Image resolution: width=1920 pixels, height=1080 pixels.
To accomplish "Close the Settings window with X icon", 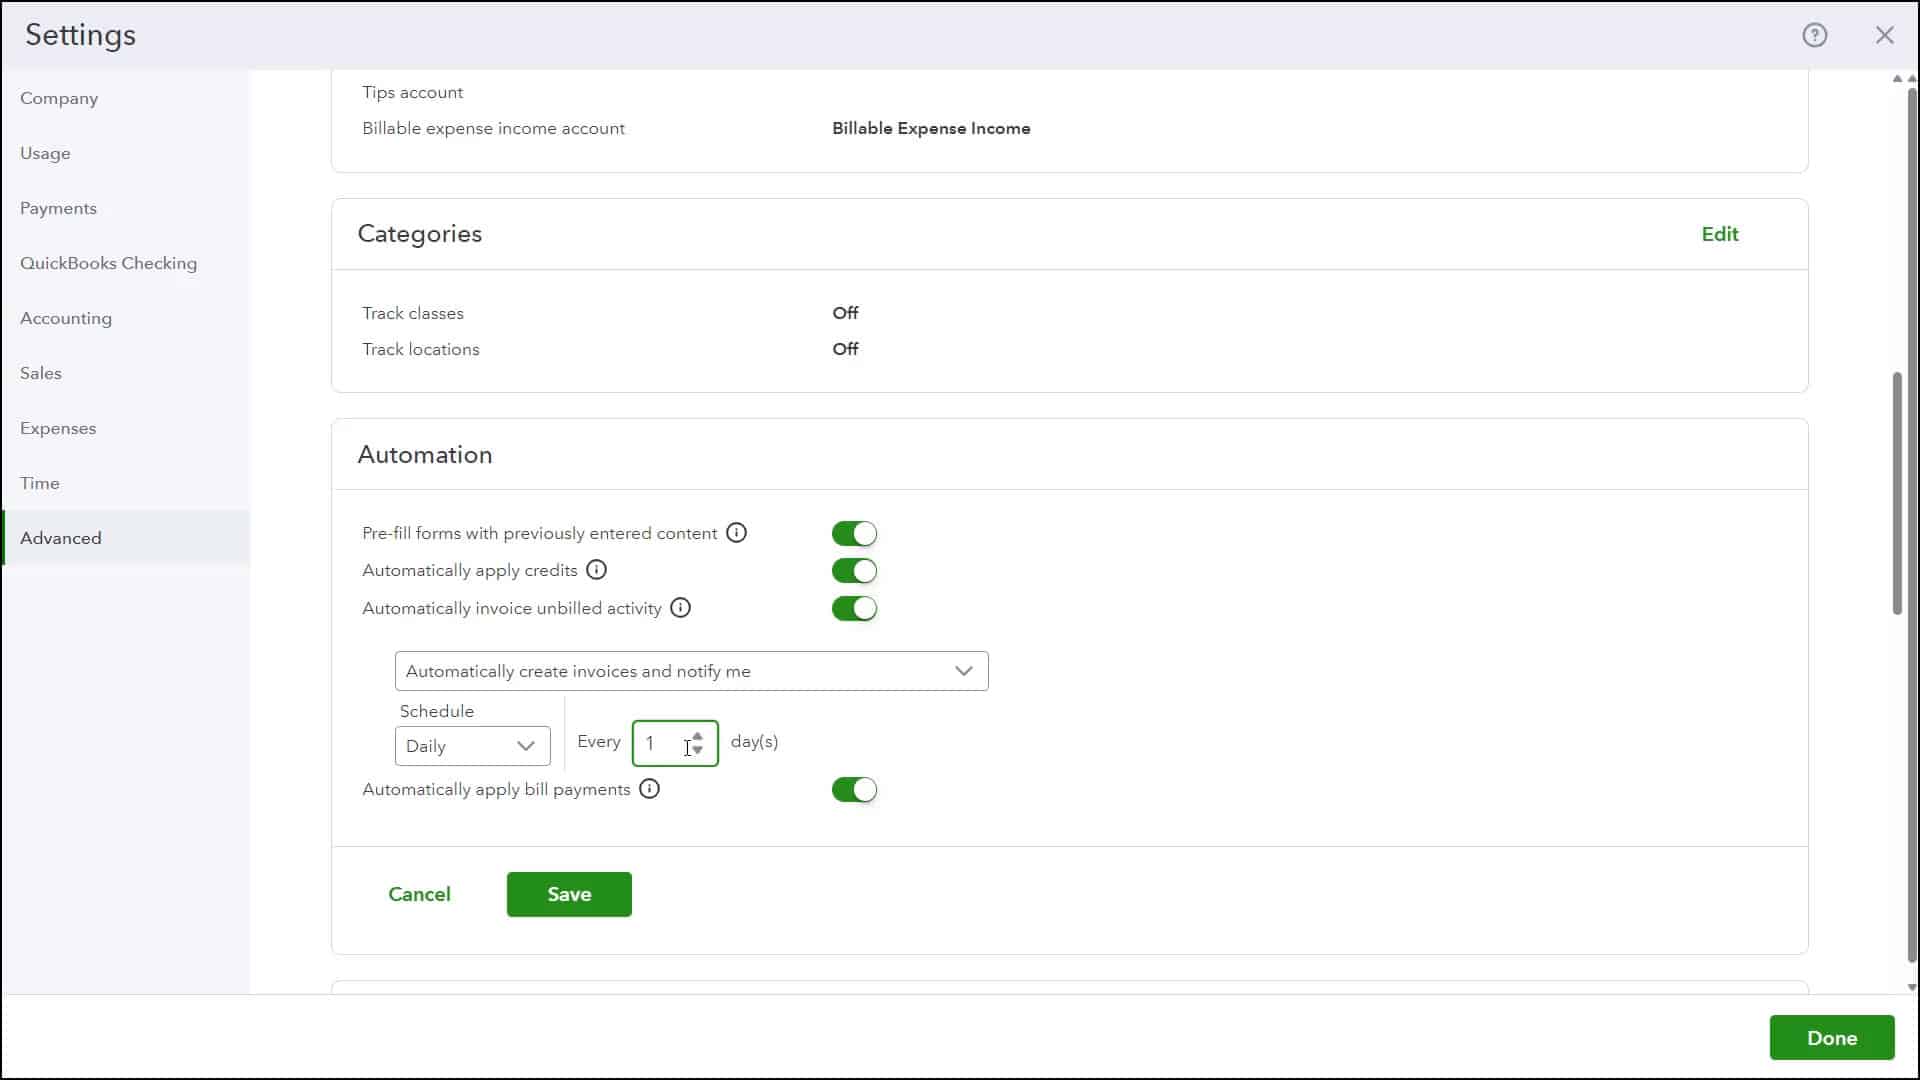I will click(1884, 35).
